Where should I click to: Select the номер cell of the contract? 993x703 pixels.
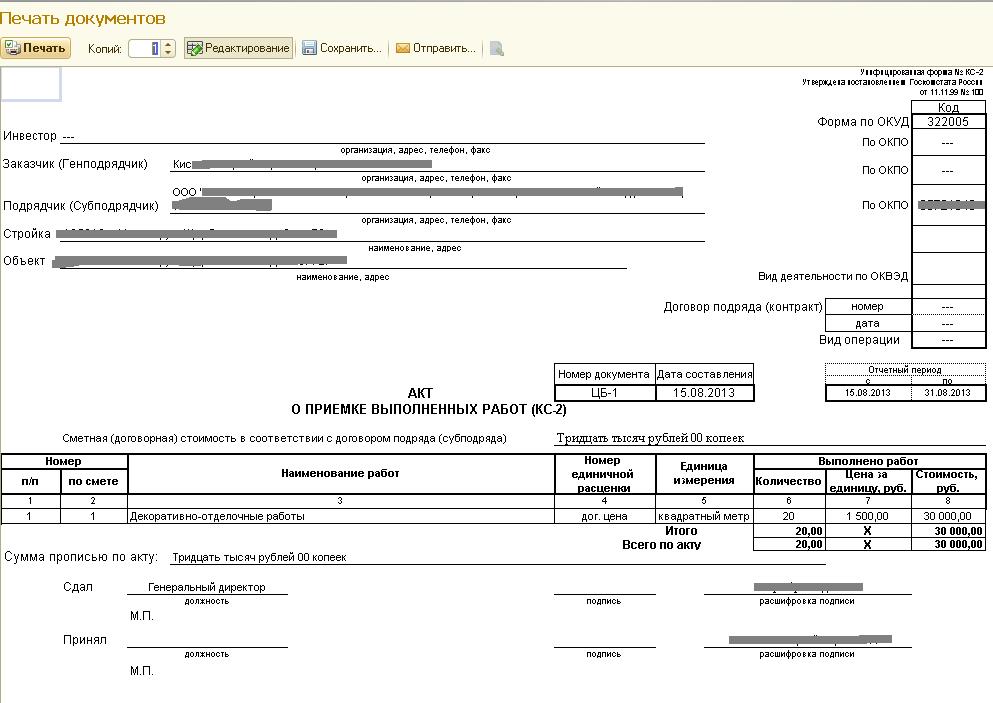pyautogui.click(x=867, y=307)
